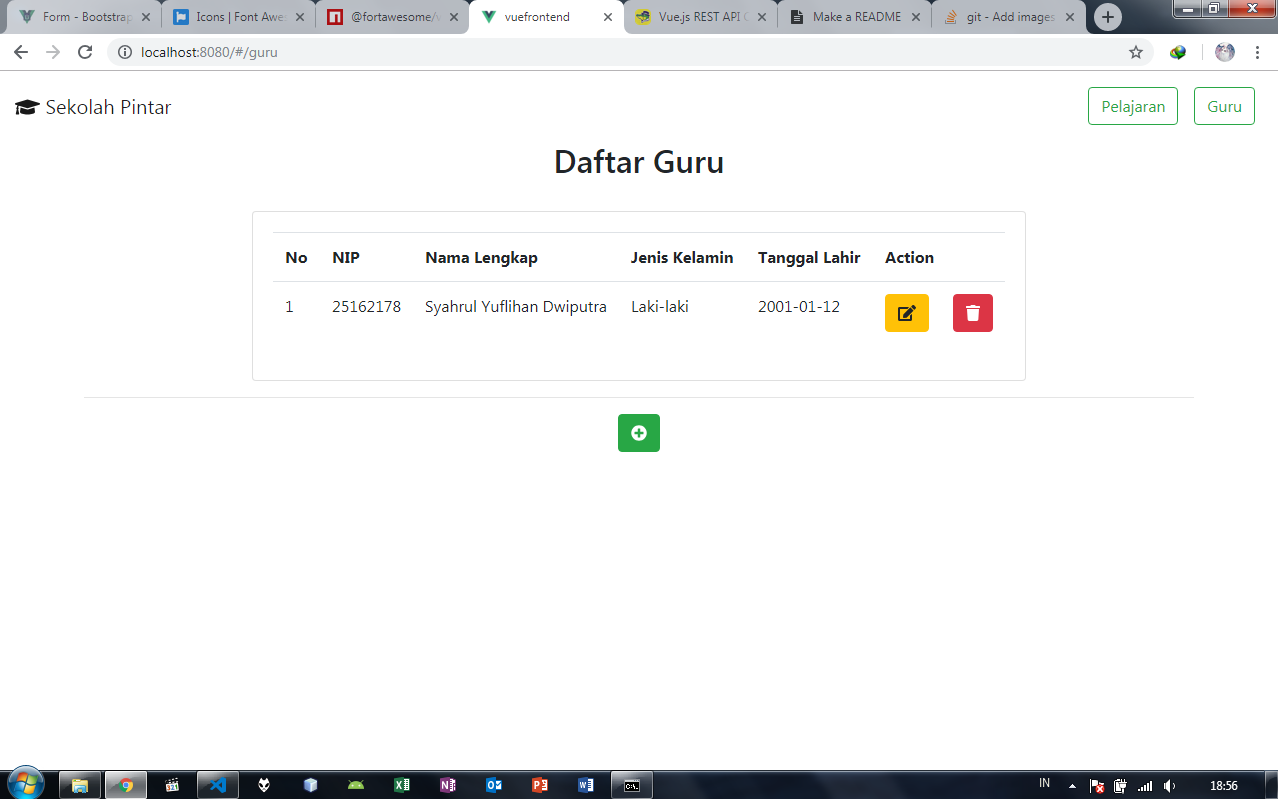Open the Pelajaran page
Viewport: 1278px width, 799px height.
point(1132,105)
